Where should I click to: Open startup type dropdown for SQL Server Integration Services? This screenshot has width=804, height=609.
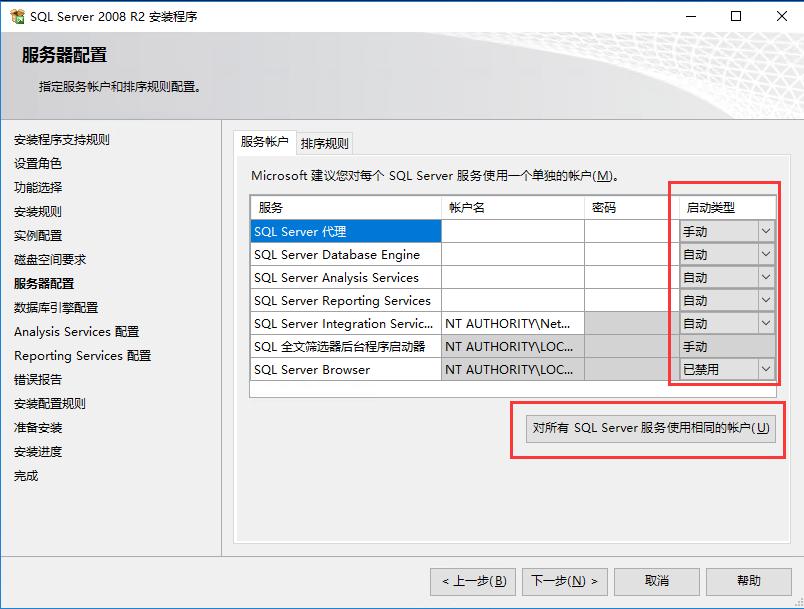point(767,323)
